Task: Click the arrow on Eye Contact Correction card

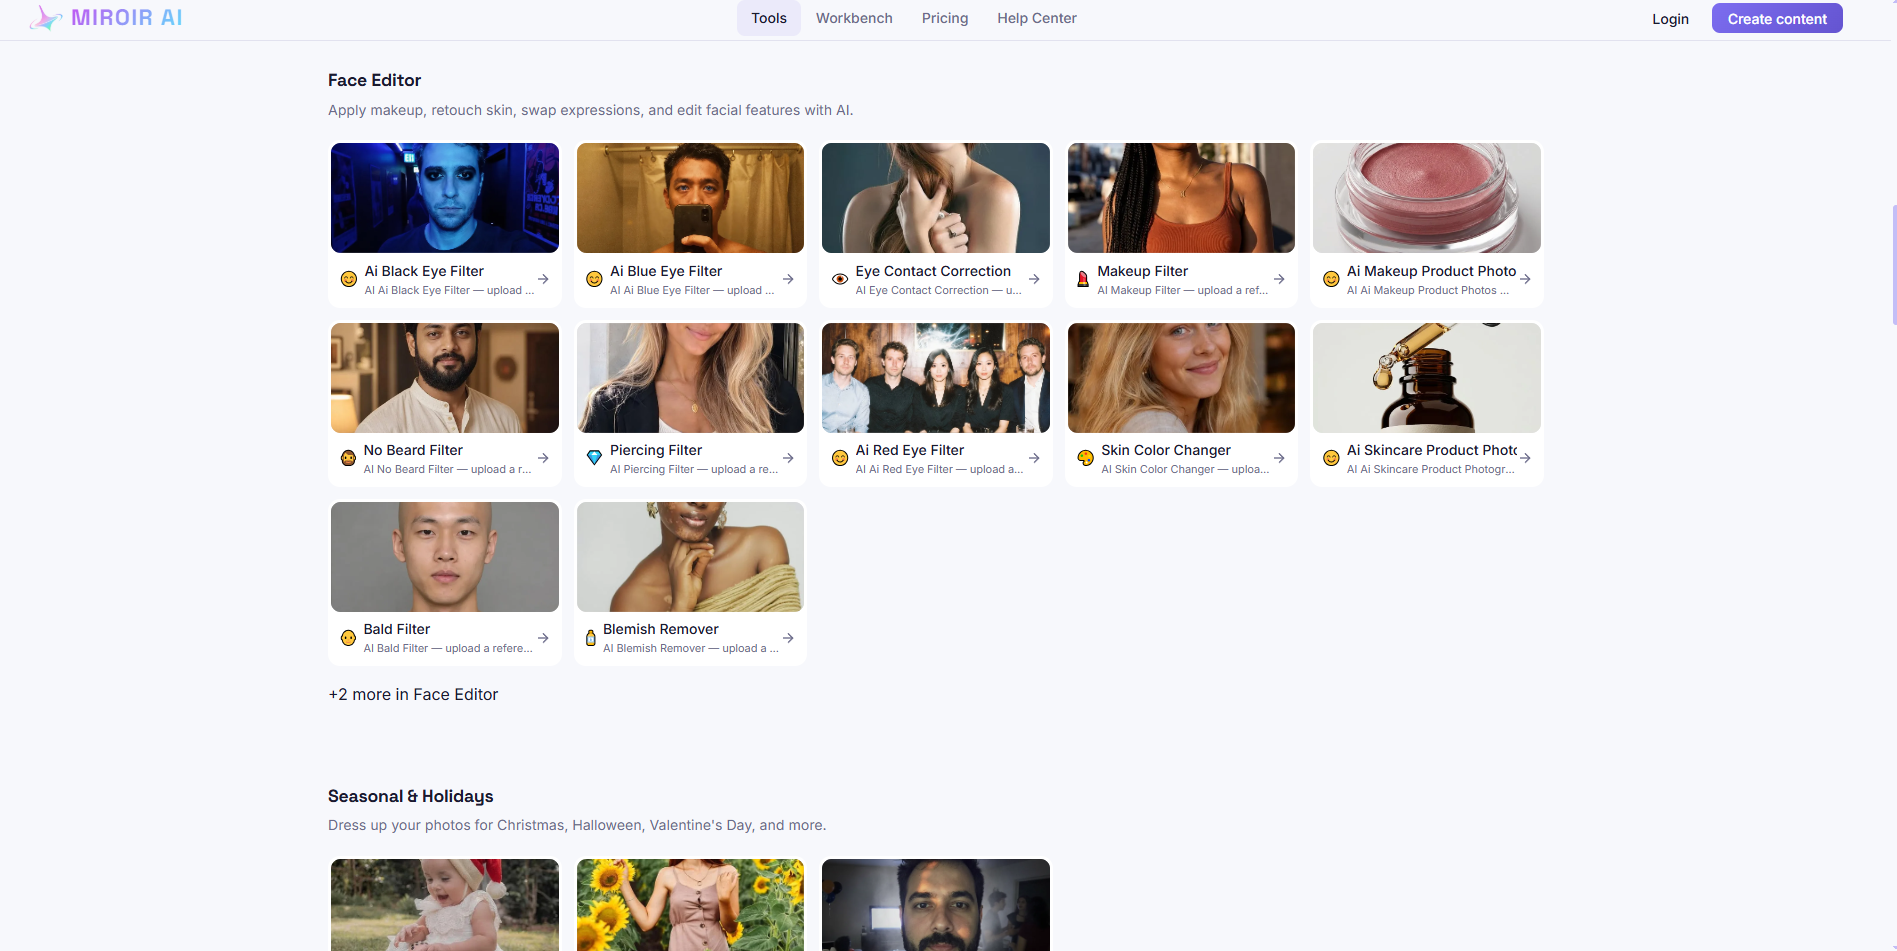Action: pos(1034,279)
